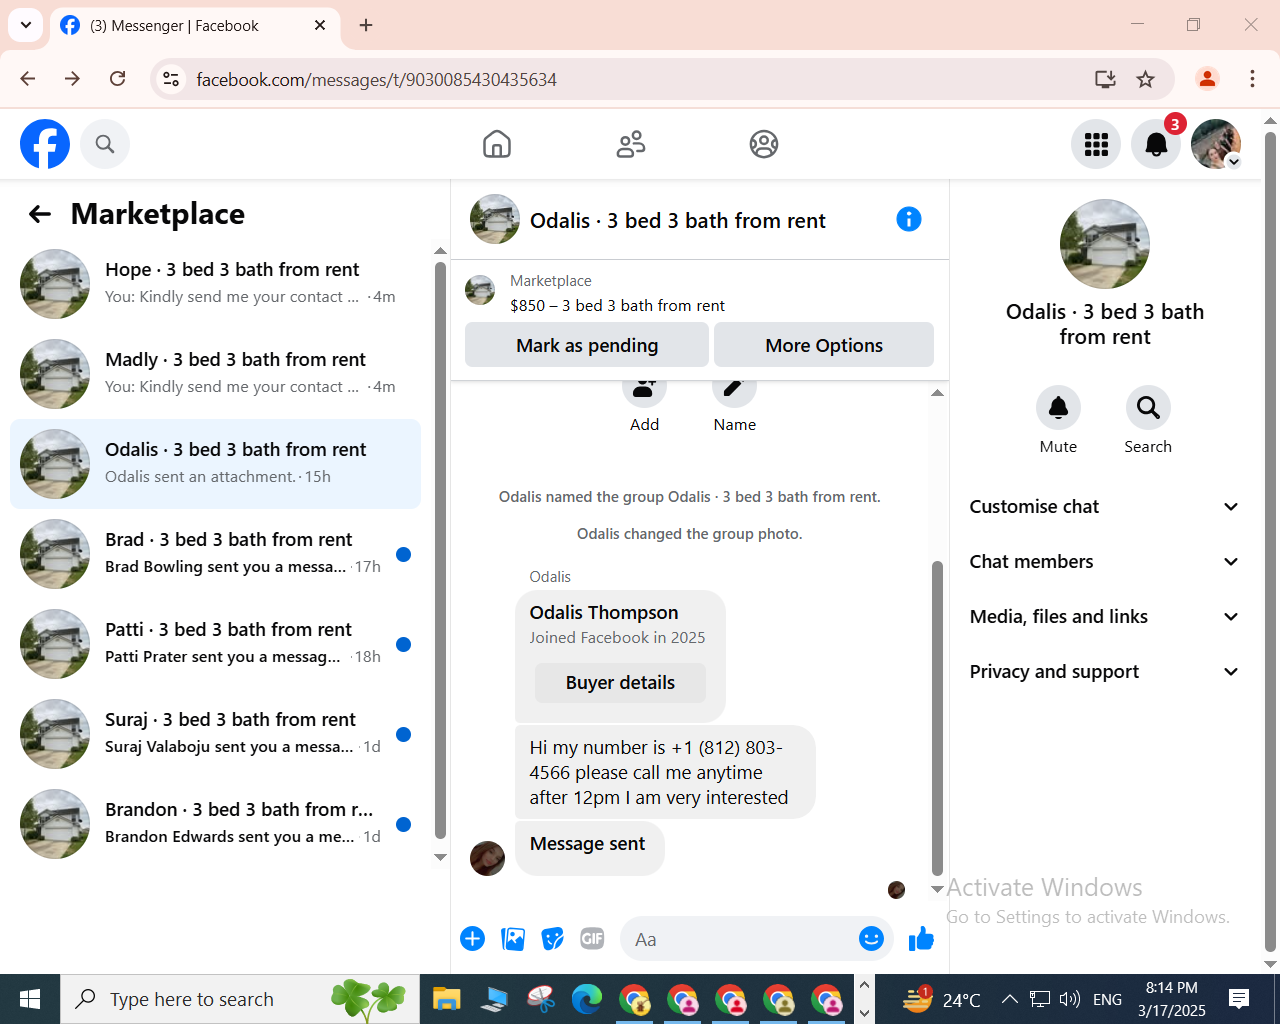Expand the Privacy and support section

click(x=1105, y=672)
